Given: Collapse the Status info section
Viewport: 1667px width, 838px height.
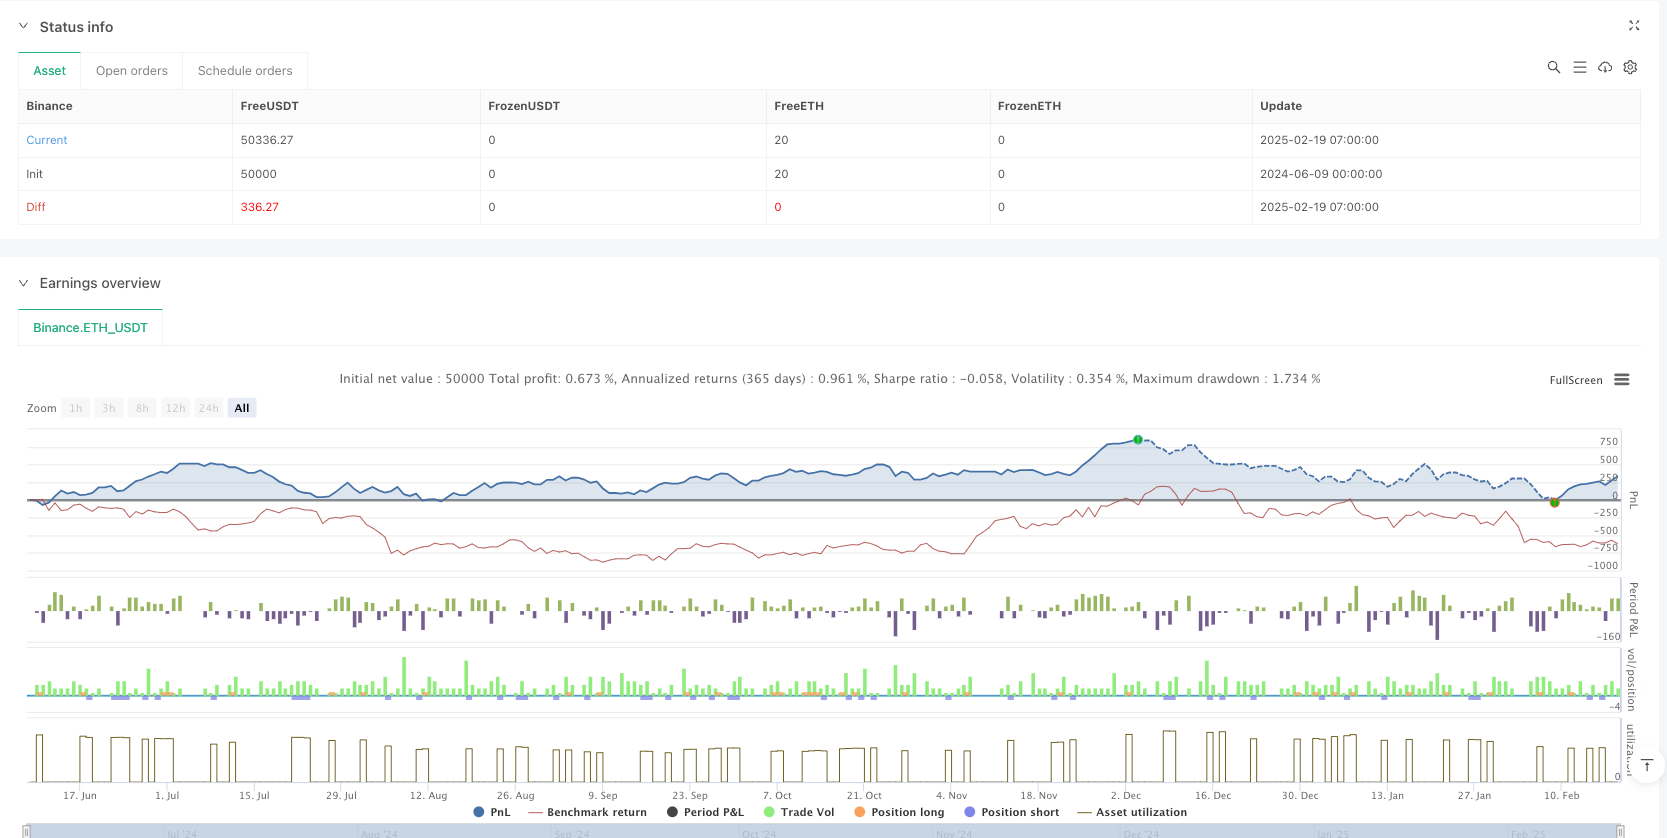Looking at the screenshot, I should (24, 27).
